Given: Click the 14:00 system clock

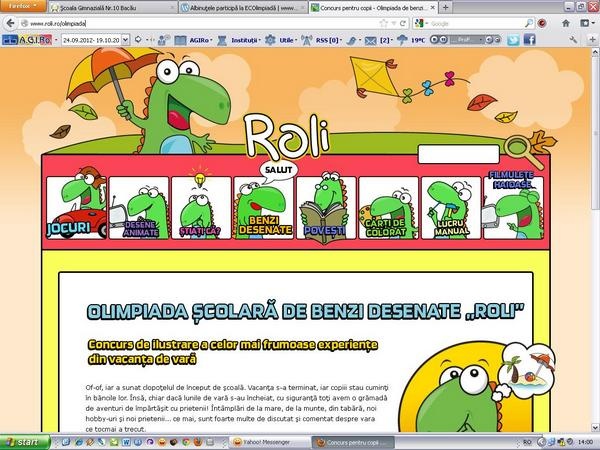Looking at the screenshot, I should (585, 442).
